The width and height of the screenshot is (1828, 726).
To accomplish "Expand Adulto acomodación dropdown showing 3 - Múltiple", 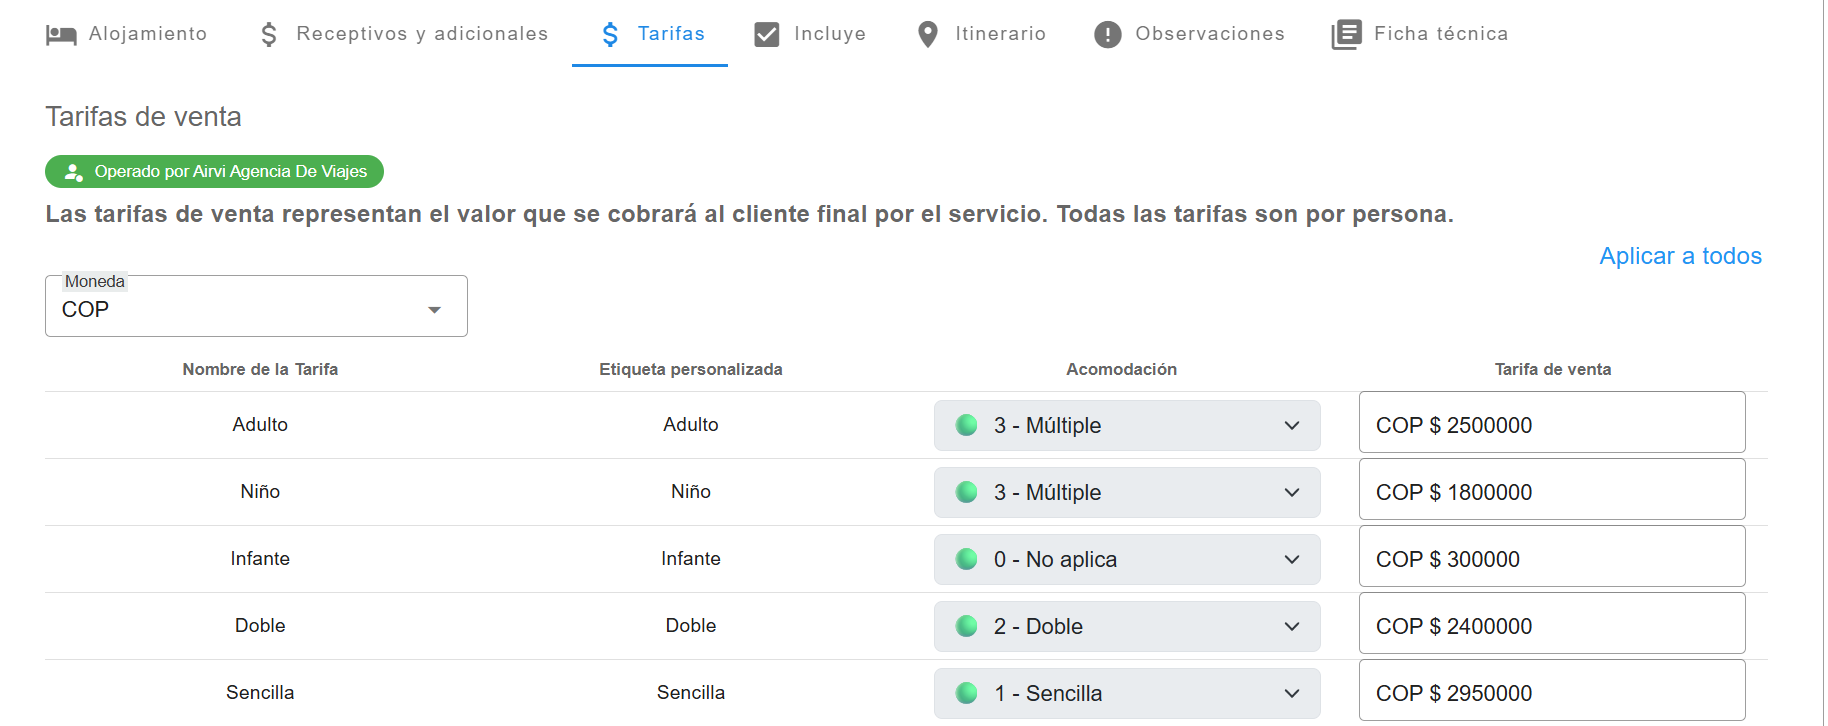I will coord(1127,426).
